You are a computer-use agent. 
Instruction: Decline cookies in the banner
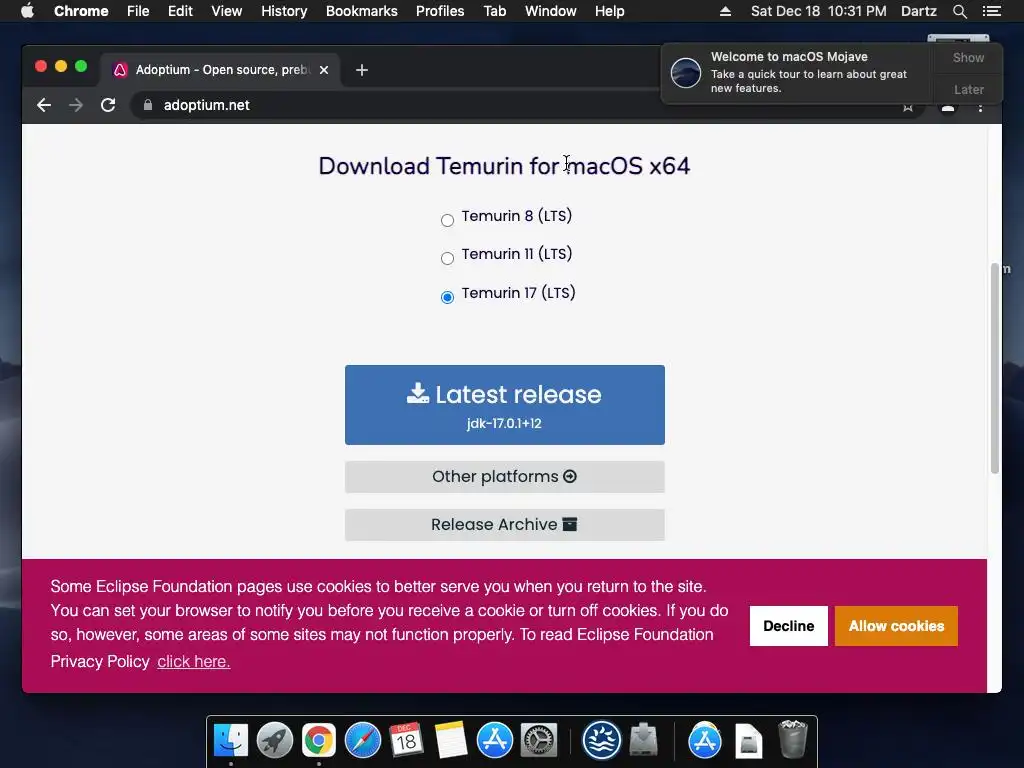(788, 626)
